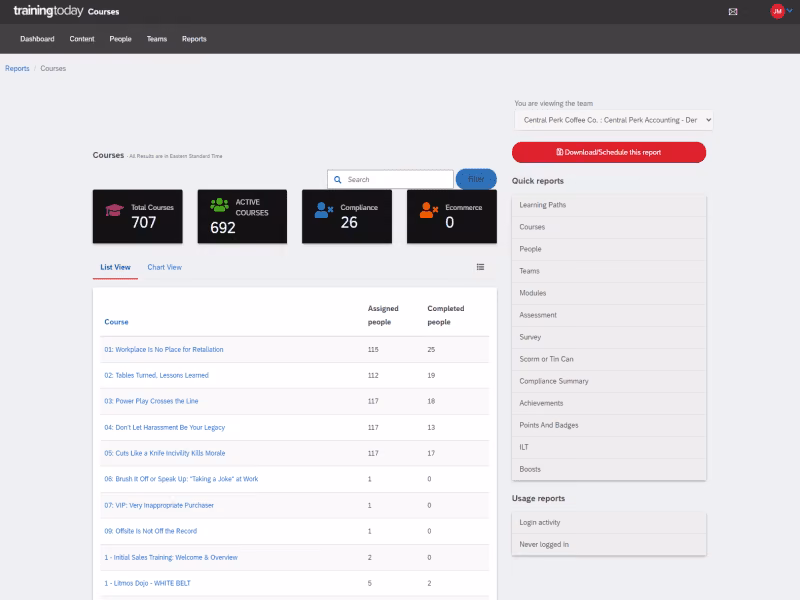Click the Compliance 26 card
800x600 pixels.
(347, 216)
